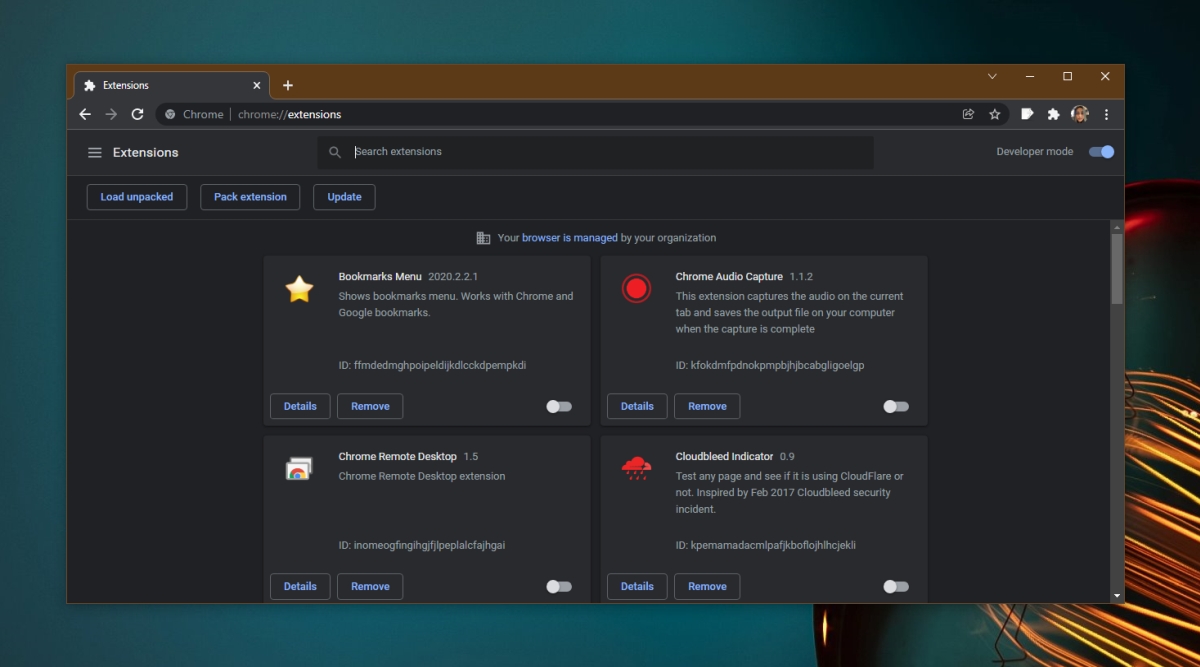Enable the Bookmarks Menu extension

click(559, 406)
